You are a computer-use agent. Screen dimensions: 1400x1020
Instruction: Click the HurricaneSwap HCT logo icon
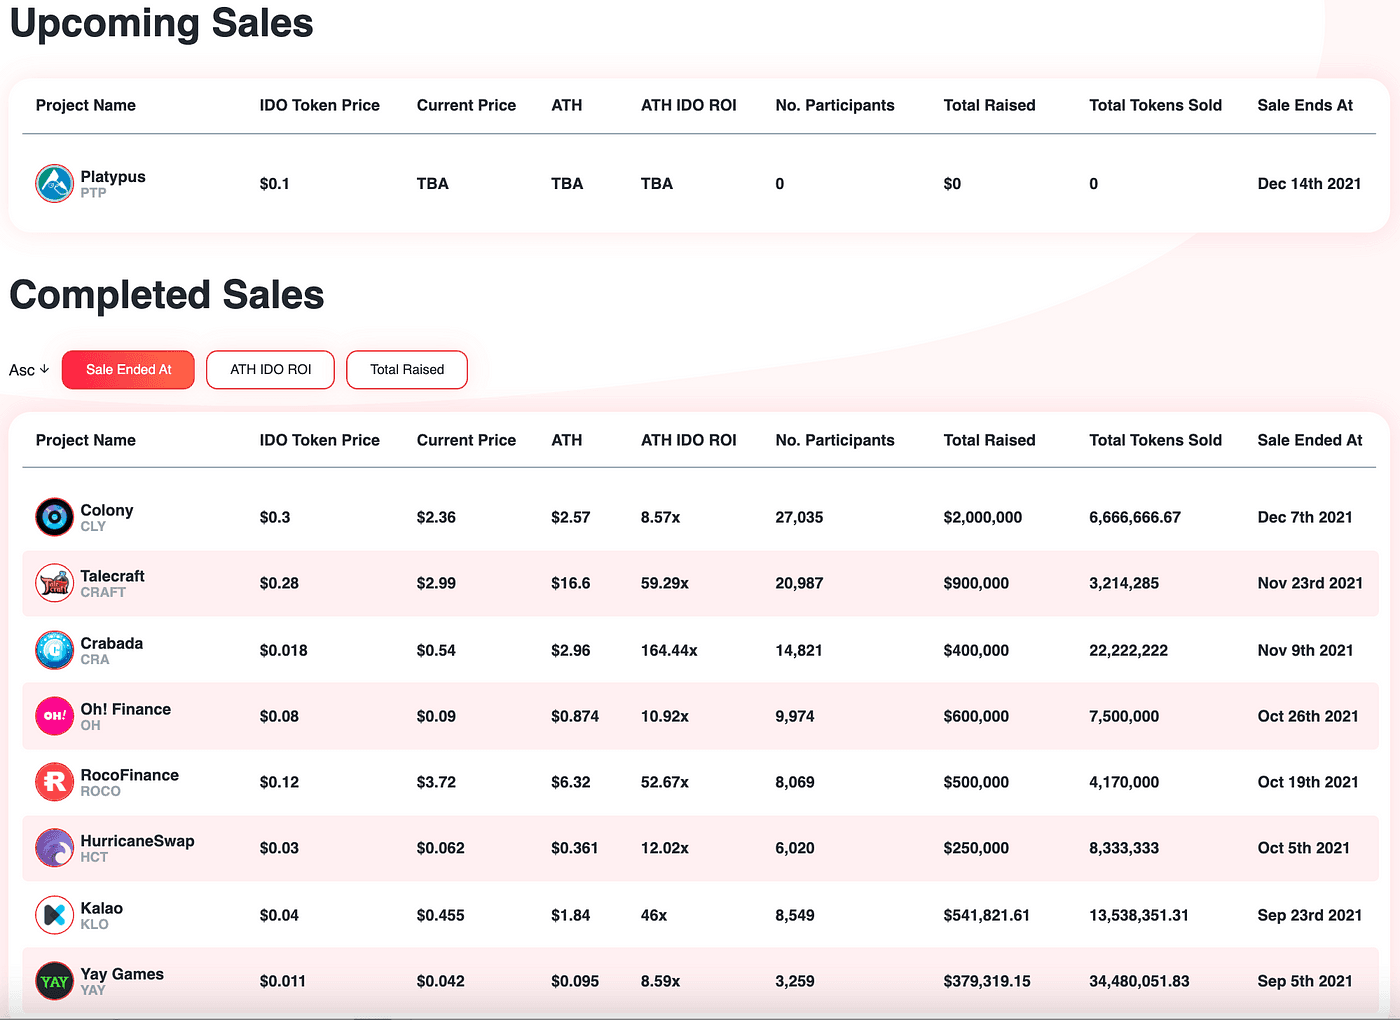tap(54, 848)
